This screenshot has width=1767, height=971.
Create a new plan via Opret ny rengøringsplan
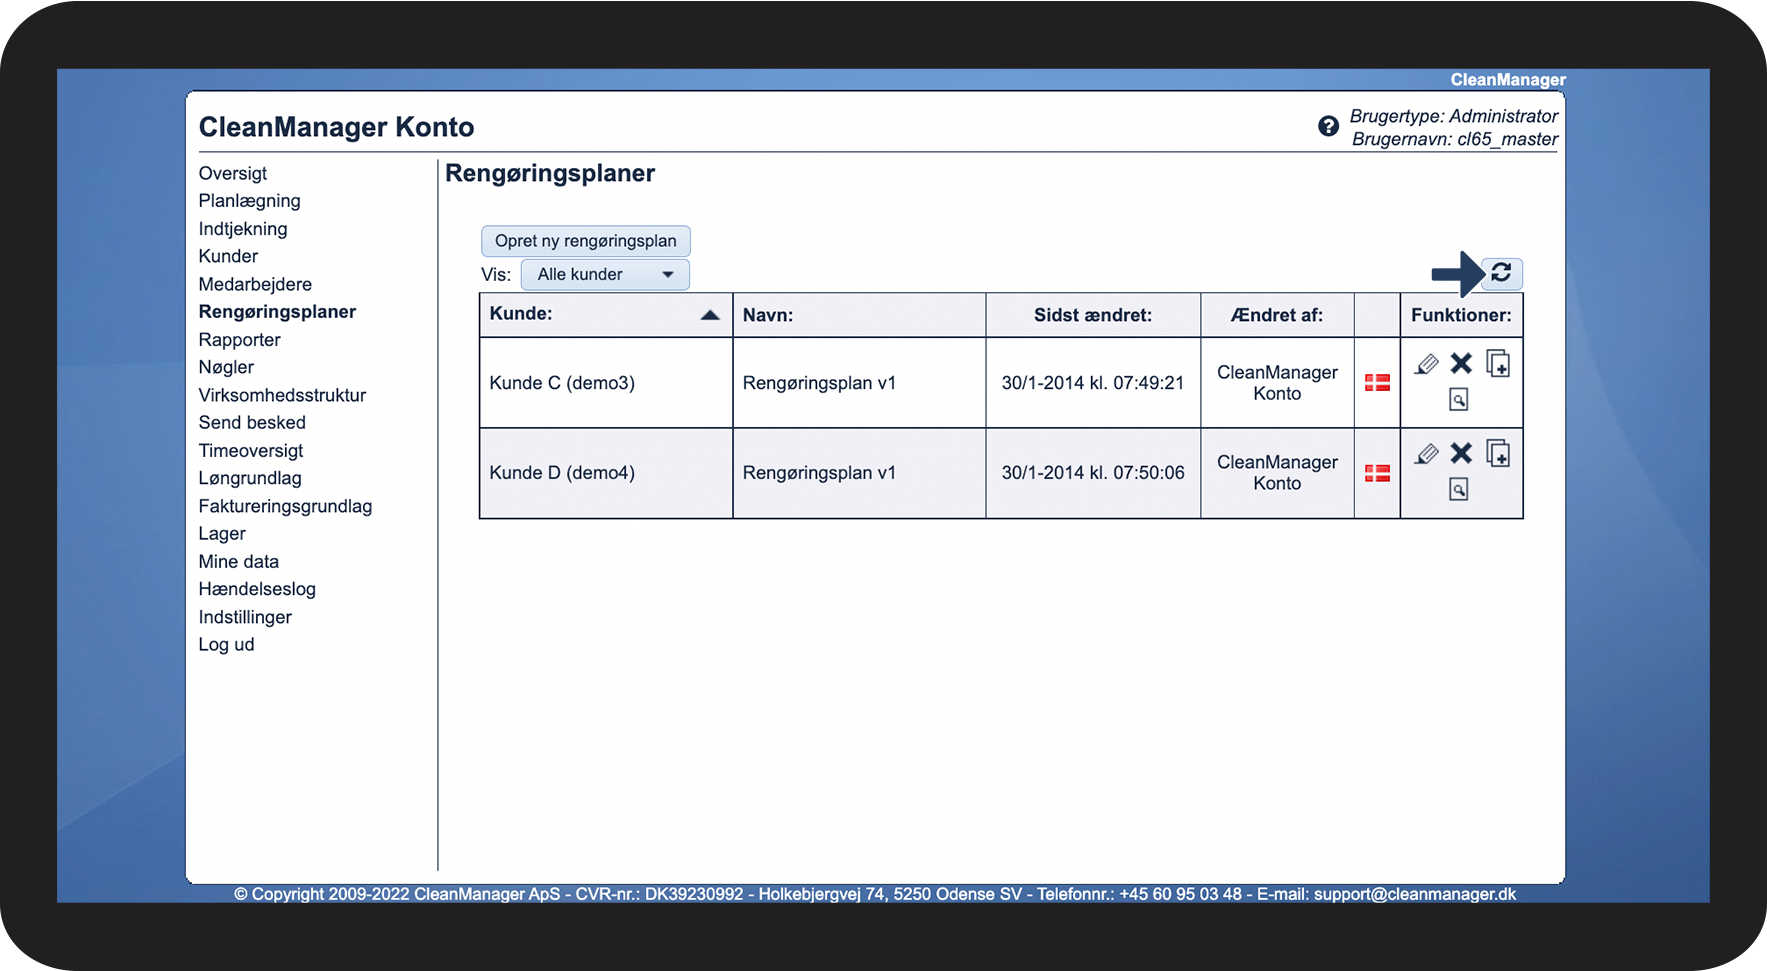(x=586, y=241)
